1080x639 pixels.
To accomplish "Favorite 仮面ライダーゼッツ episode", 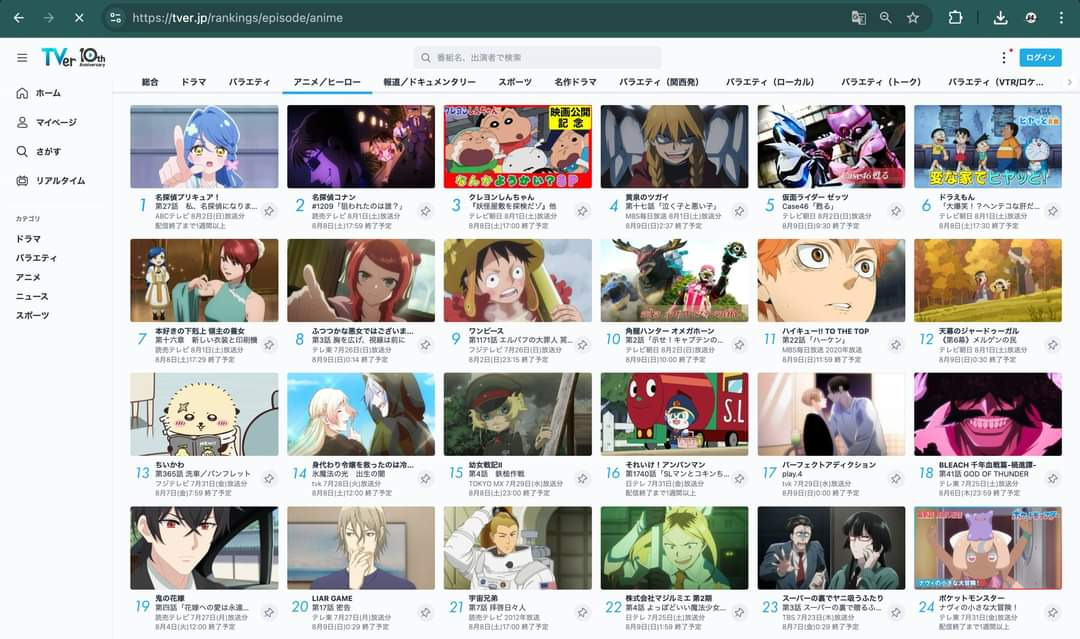I will click(896, 211).
